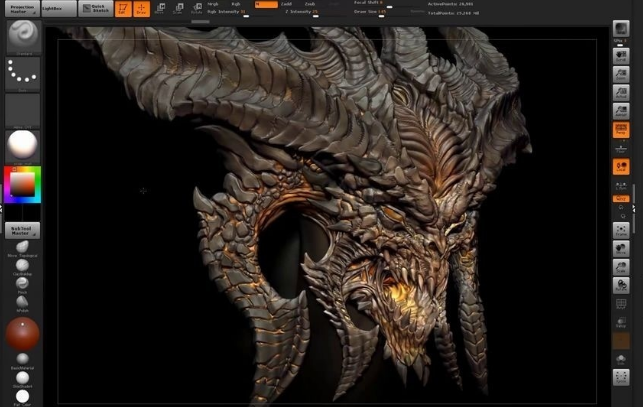
Task: Choose the Flat Color material
Action: [23, 398]
